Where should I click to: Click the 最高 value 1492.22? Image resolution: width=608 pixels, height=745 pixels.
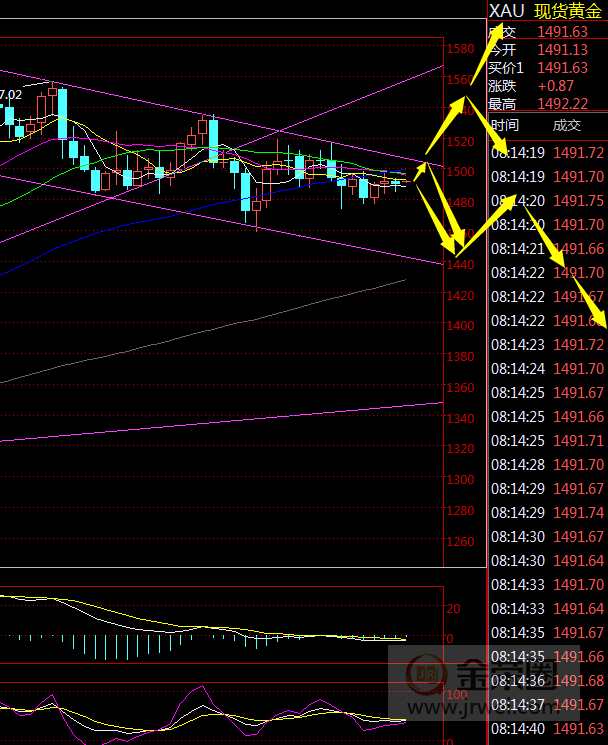point(562,104)
